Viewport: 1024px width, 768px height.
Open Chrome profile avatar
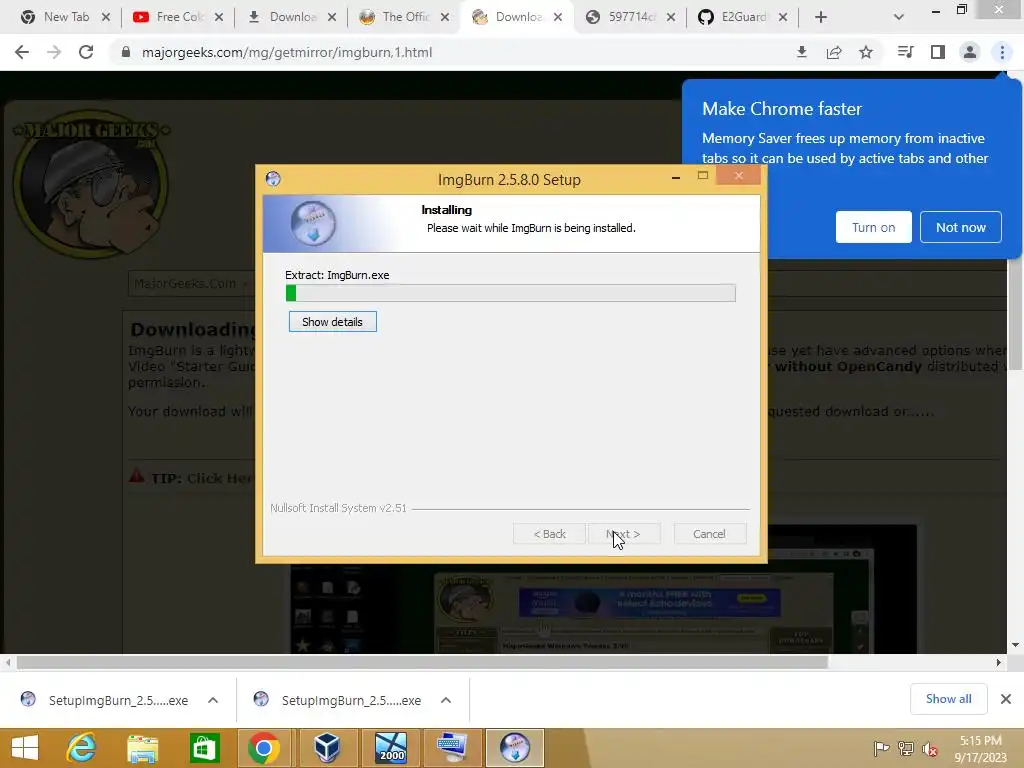970,52
